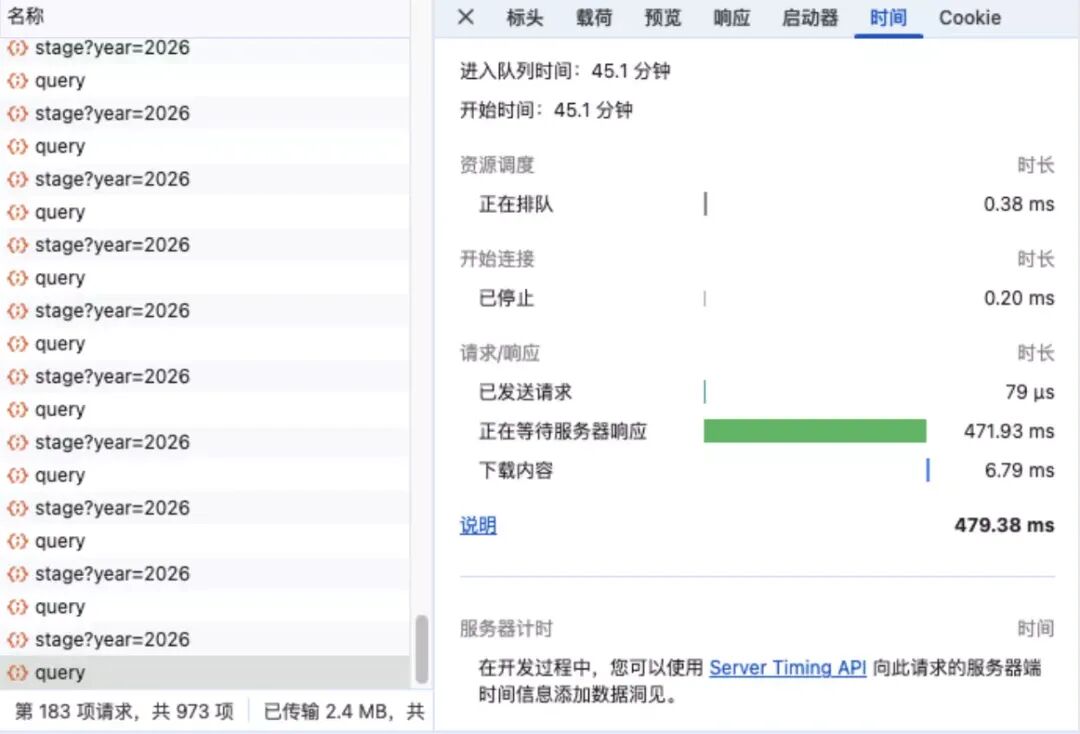Open the 载荷 tab
Image resolution: width=1080 pixels, height=734 pixels.
tap(594, 18)
